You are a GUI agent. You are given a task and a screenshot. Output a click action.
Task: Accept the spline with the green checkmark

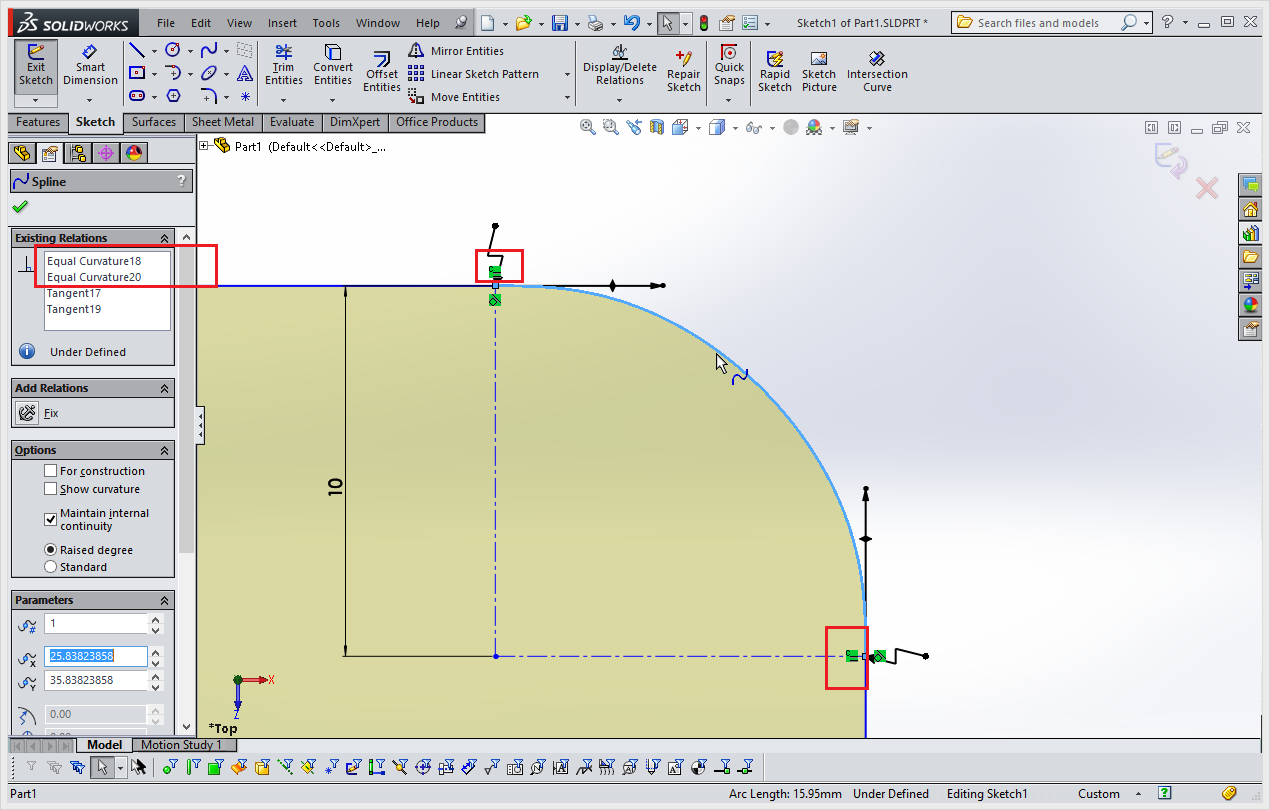click(x=20, y=206)
